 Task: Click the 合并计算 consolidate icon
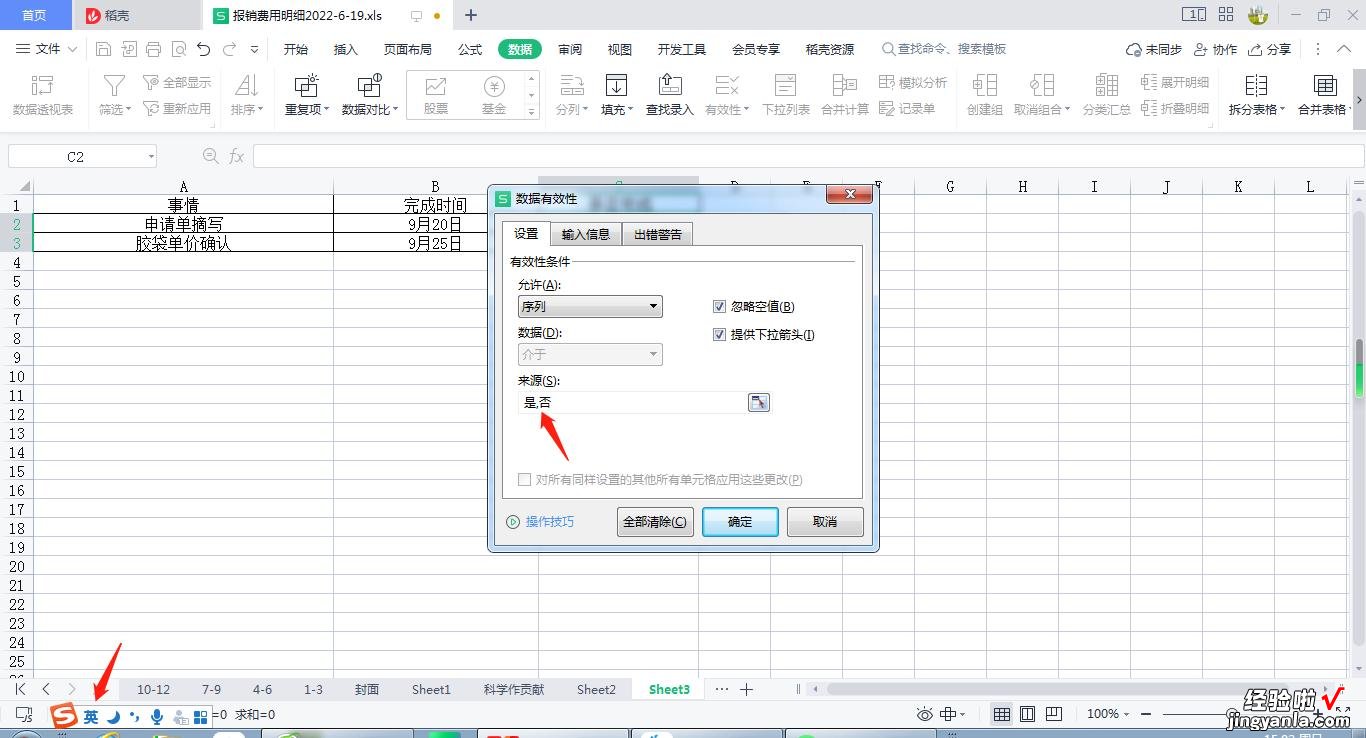[845, 86]
